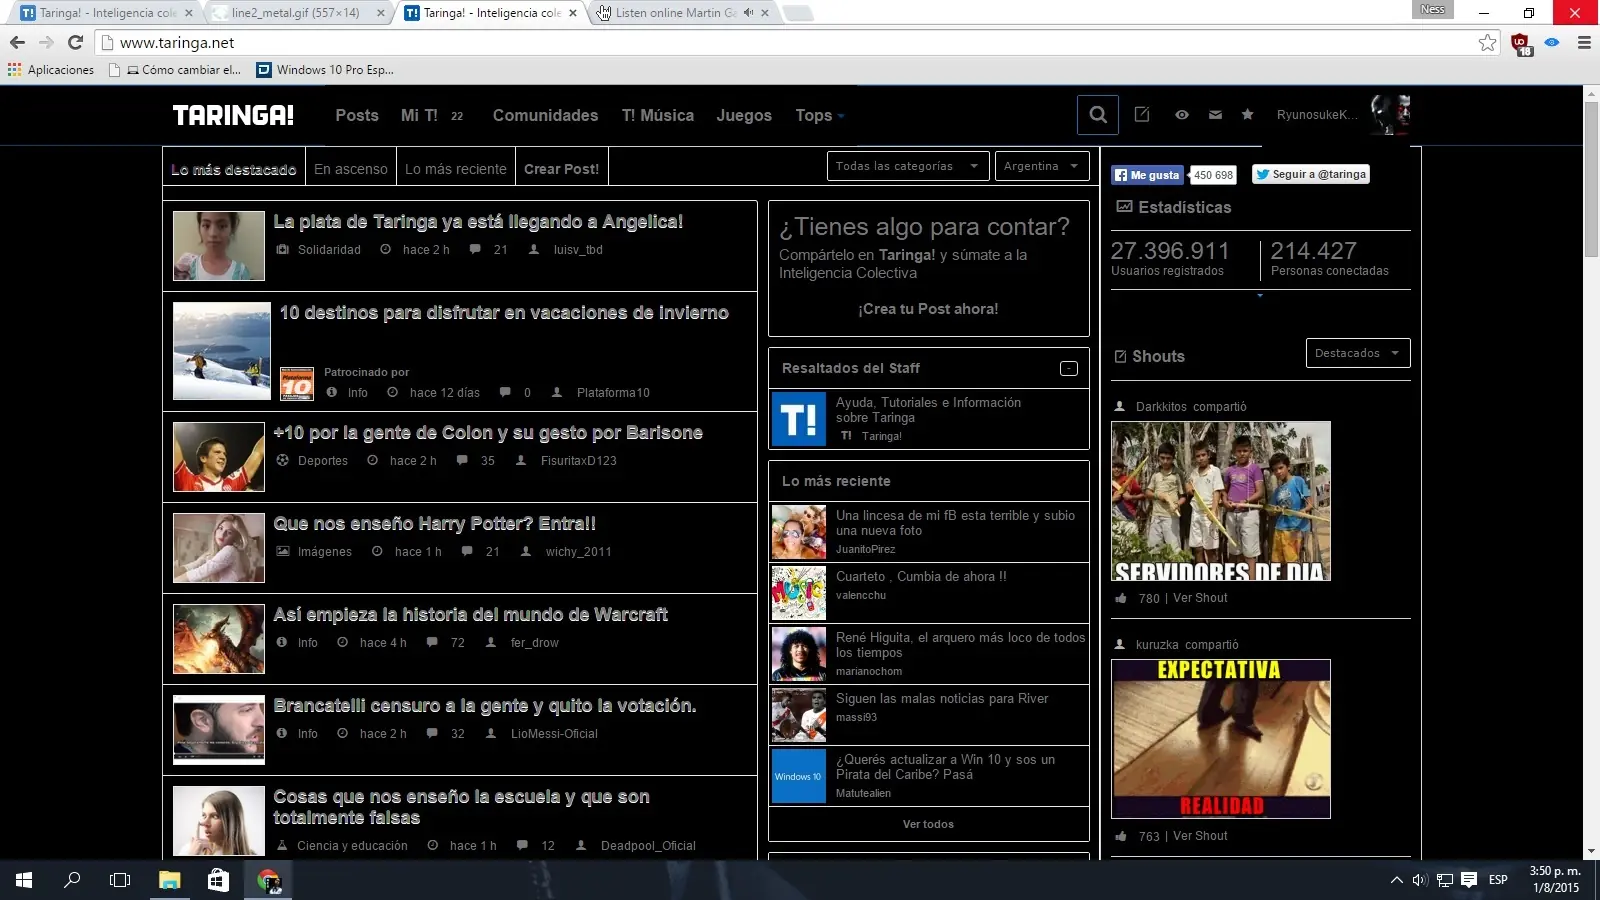Image resolution: width=1600 pixels, height=900 pixels.
Task: Click the Crear Post! button
Action: point(562,169)
